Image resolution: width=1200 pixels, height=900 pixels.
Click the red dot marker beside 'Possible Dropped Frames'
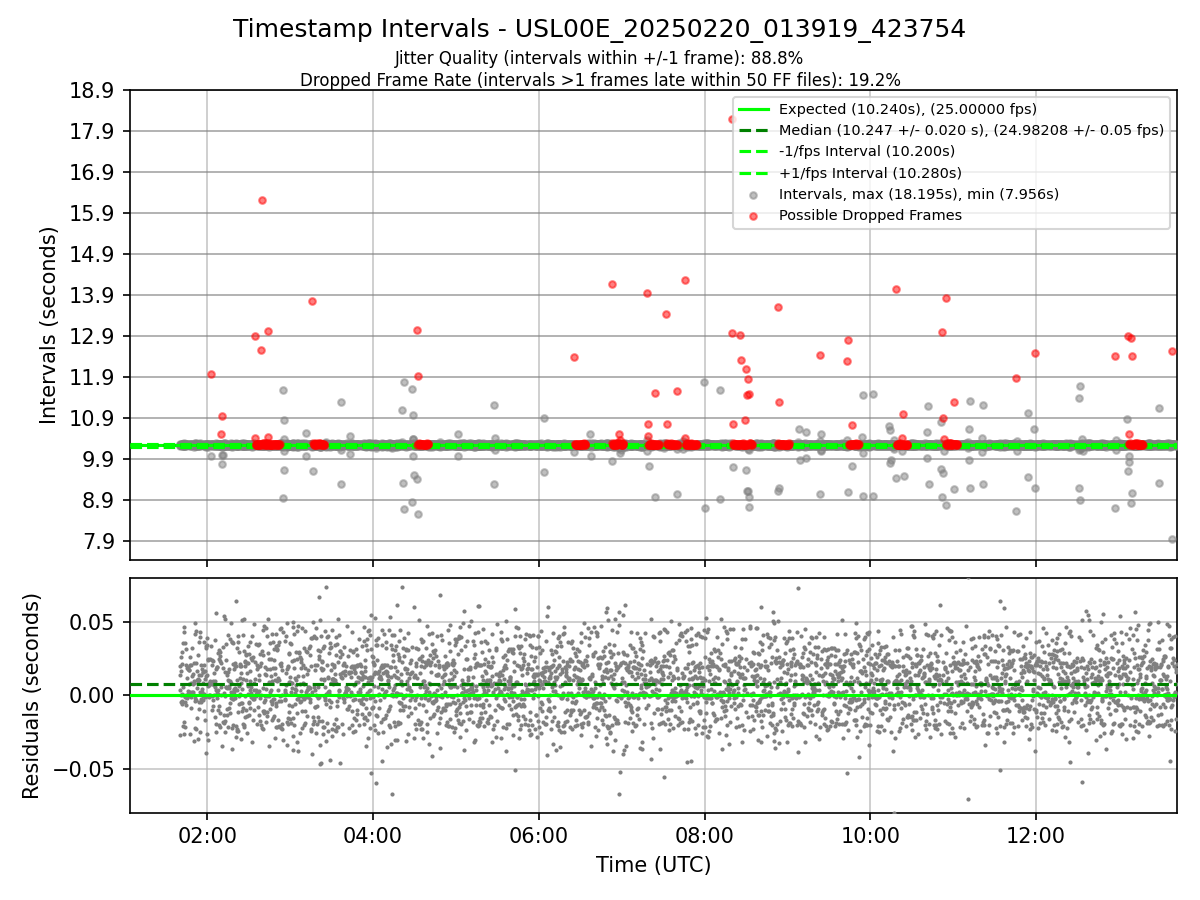click(754, 215)
